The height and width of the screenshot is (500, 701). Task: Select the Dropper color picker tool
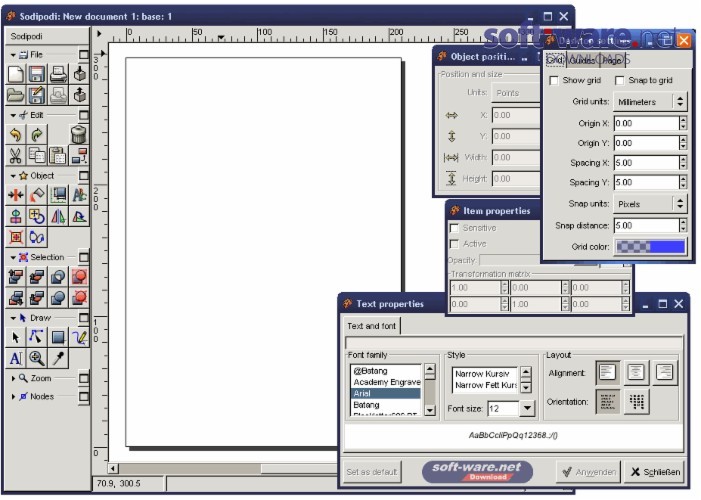[x=58, y=358]
